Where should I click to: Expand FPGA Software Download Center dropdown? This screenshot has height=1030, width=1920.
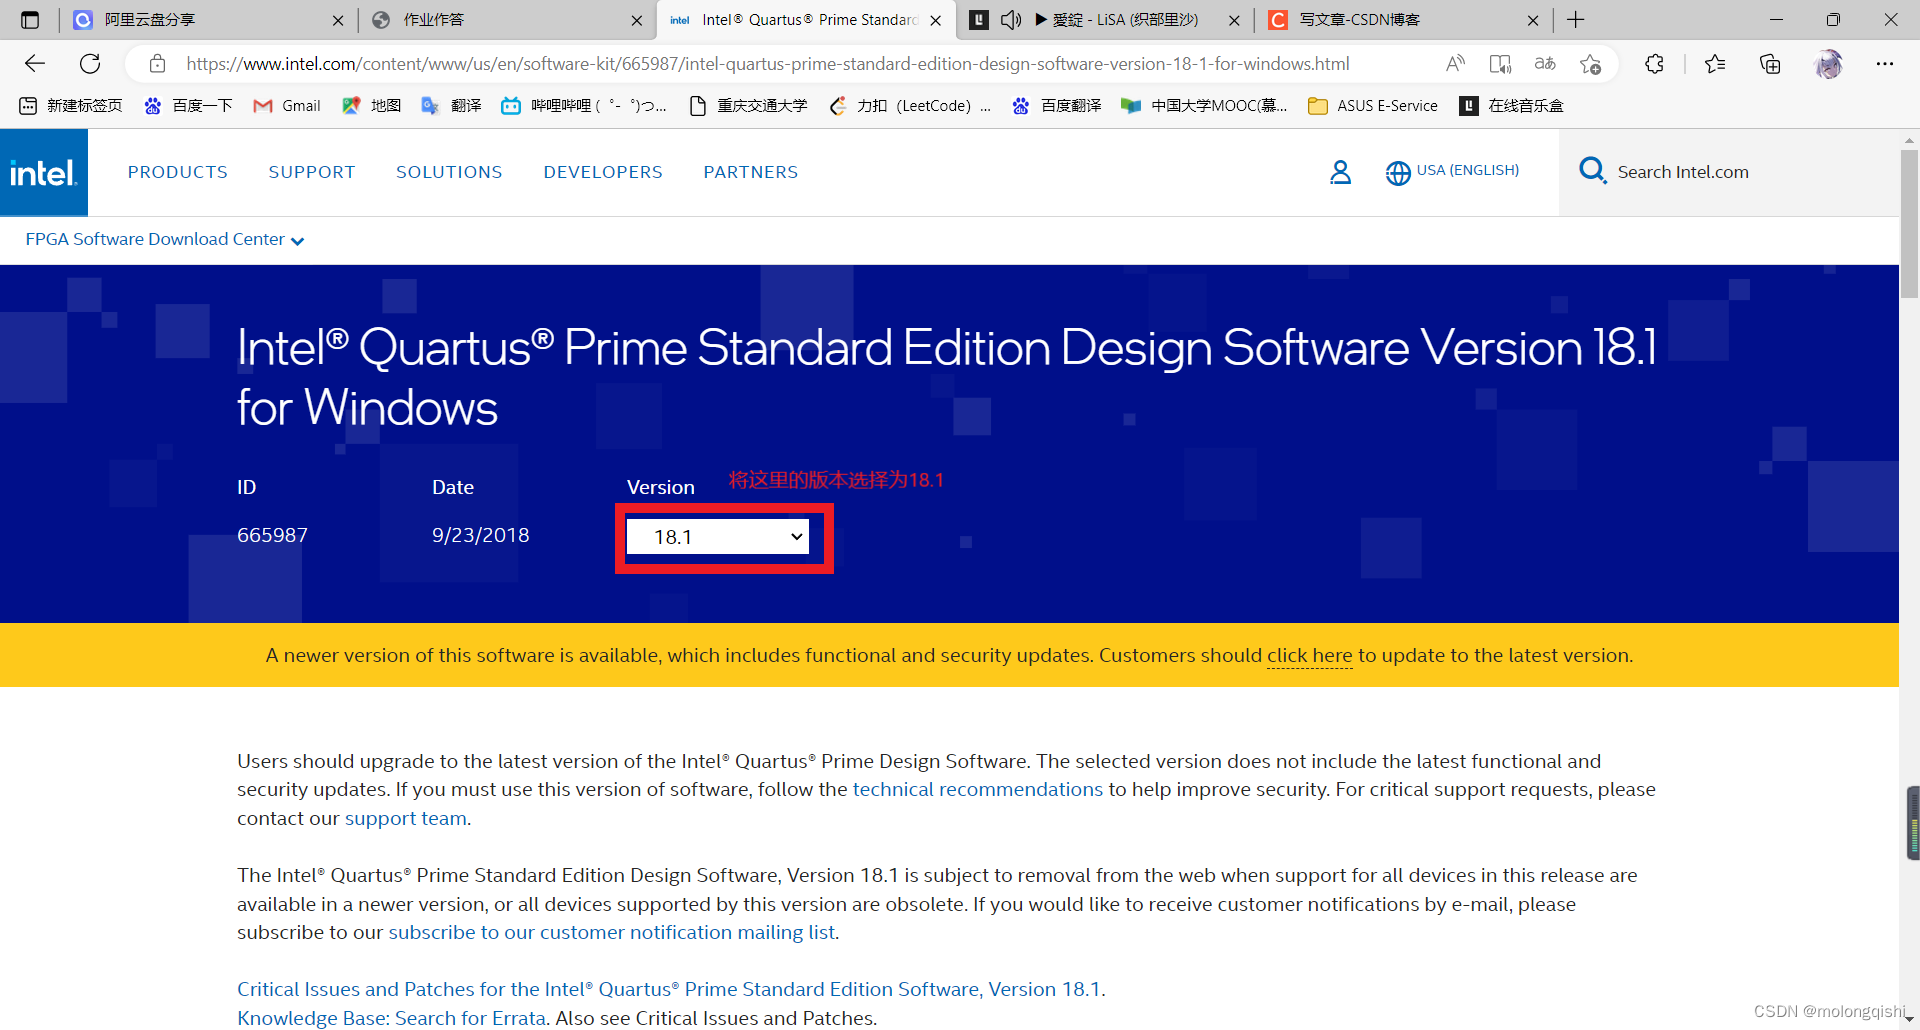click(165, 239)
